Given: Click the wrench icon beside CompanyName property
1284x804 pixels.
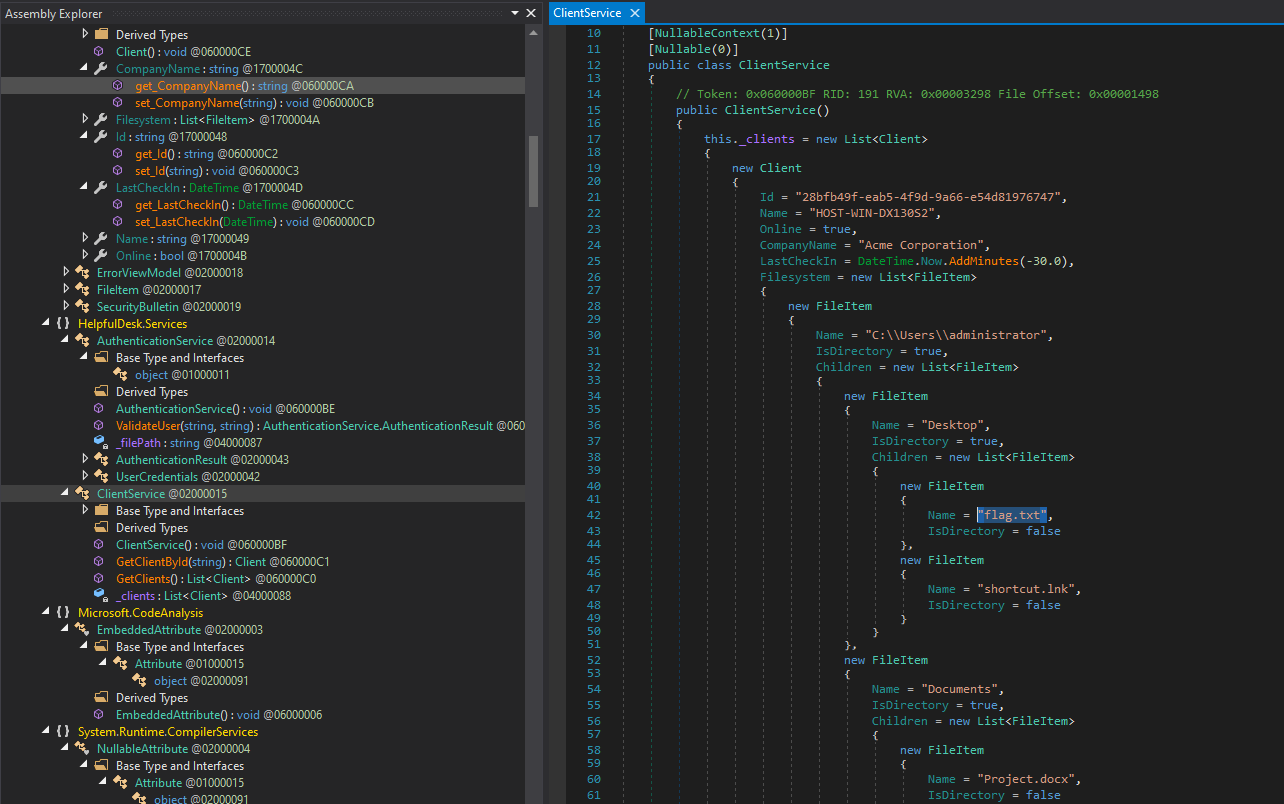Looking at the screenshot, I should coord(100,69).
